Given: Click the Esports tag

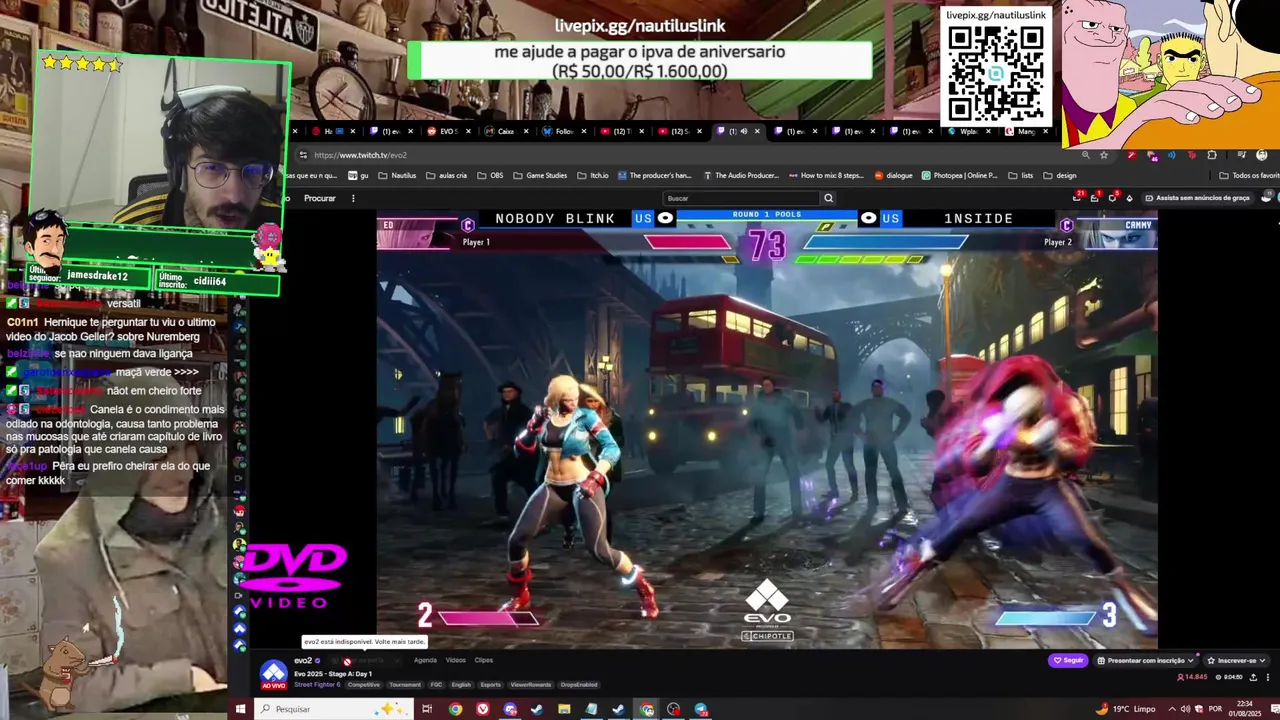Looking at the screenshot, I should click(490, 685).
